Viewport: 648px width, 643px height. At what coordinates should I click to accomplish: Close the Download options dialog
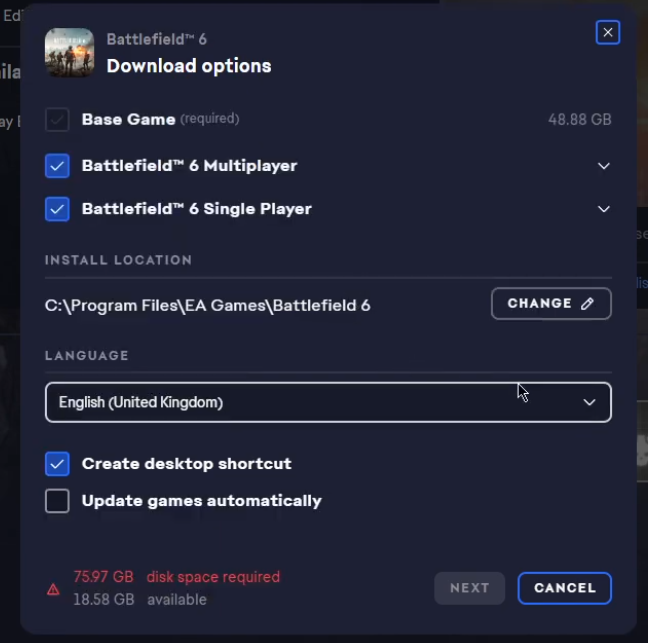click(607, 33)
